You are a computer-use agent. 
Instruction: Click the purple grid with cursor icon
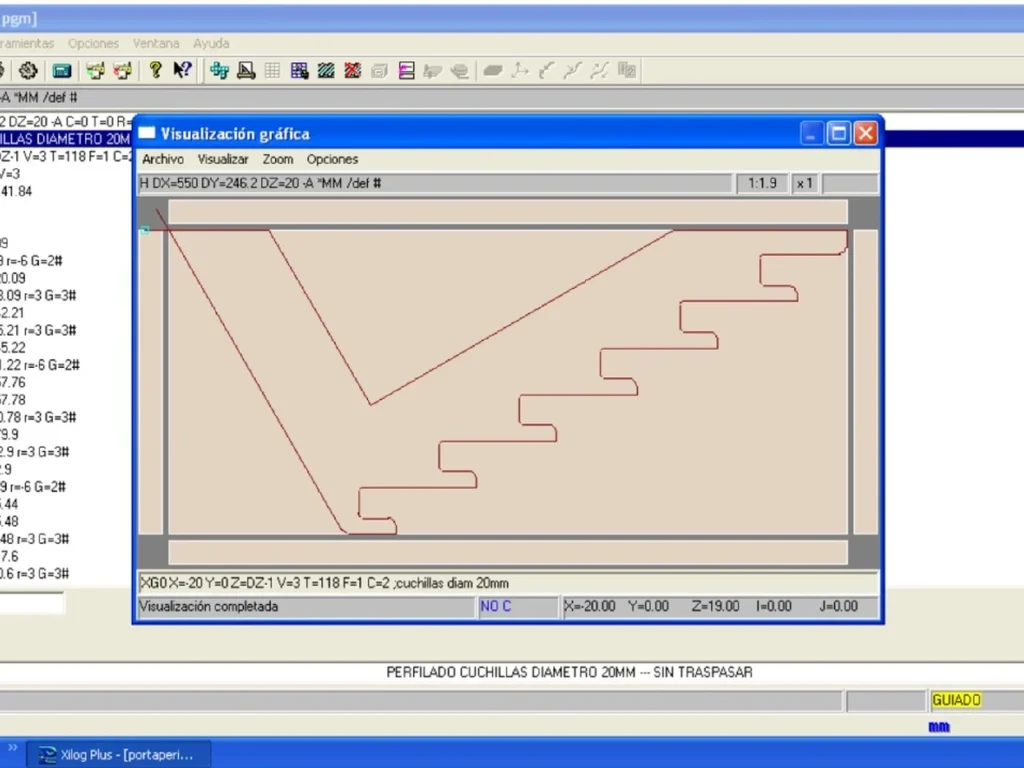[300, 71]
